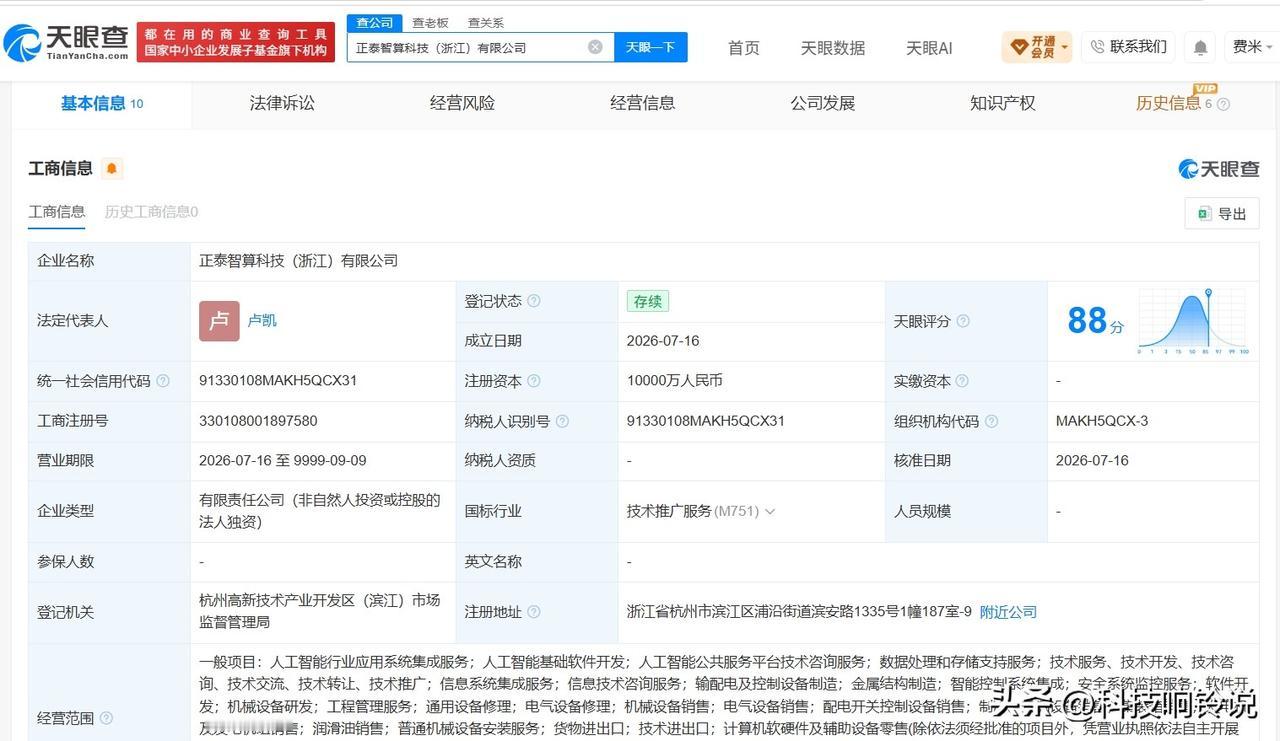Open notifications via the bell icon
1280x741 pixels.
(x=1200, y=47)
